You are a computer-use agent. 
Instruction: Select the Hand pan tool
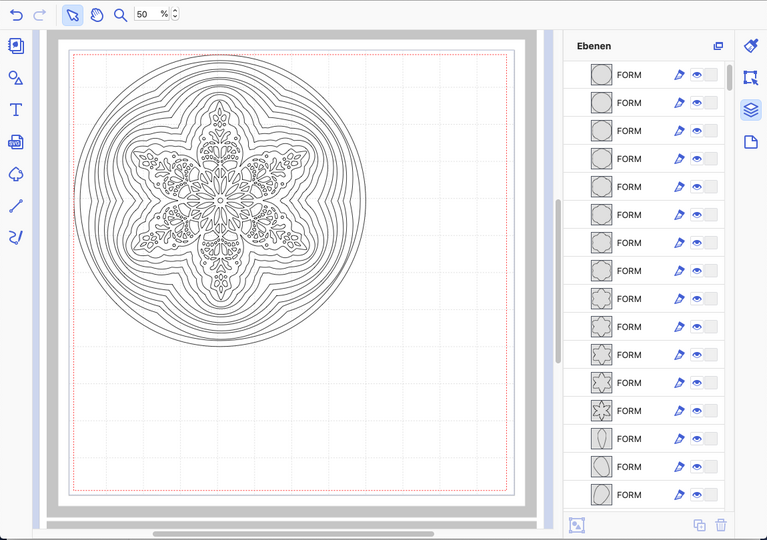coord(97,15)
